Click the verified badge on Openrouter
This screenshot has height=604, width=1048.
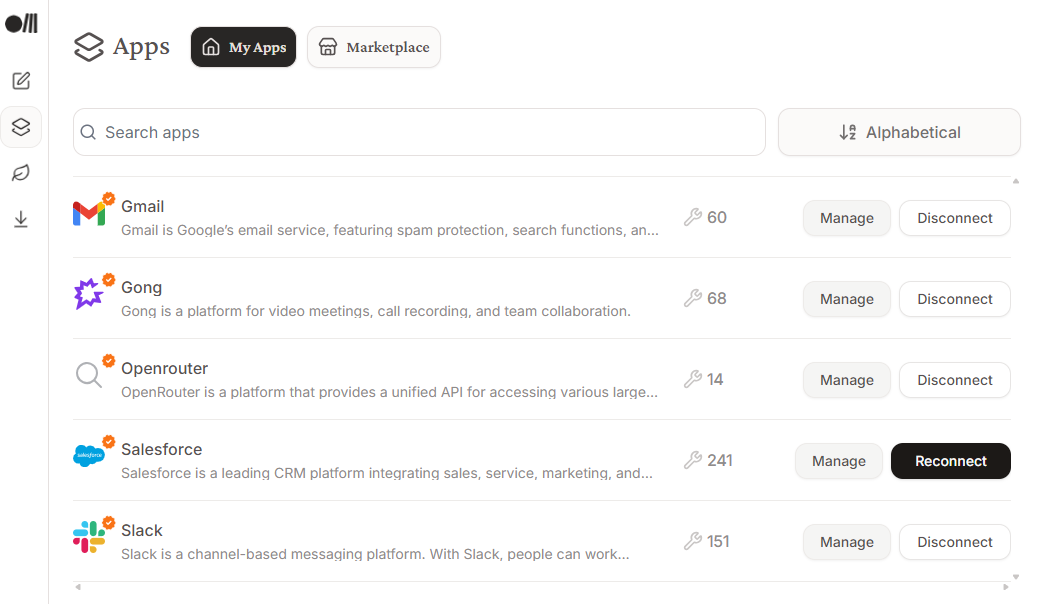[x=108, y=361]
